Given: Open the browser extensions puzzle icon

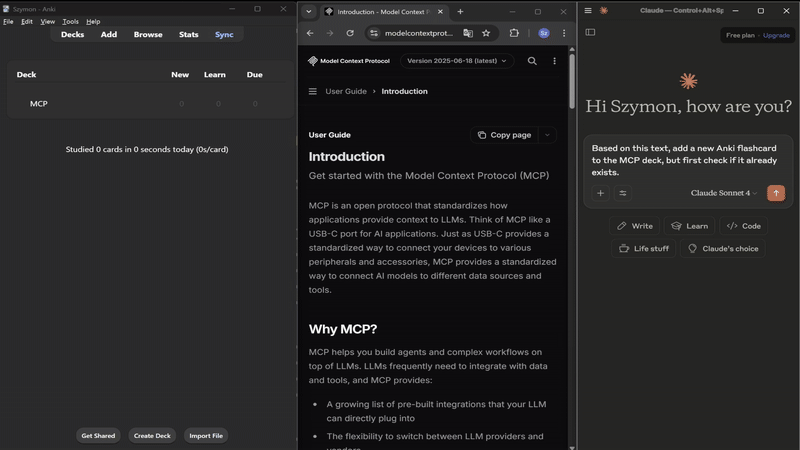Looking at the screenshot, I should [x=514, y=33].
